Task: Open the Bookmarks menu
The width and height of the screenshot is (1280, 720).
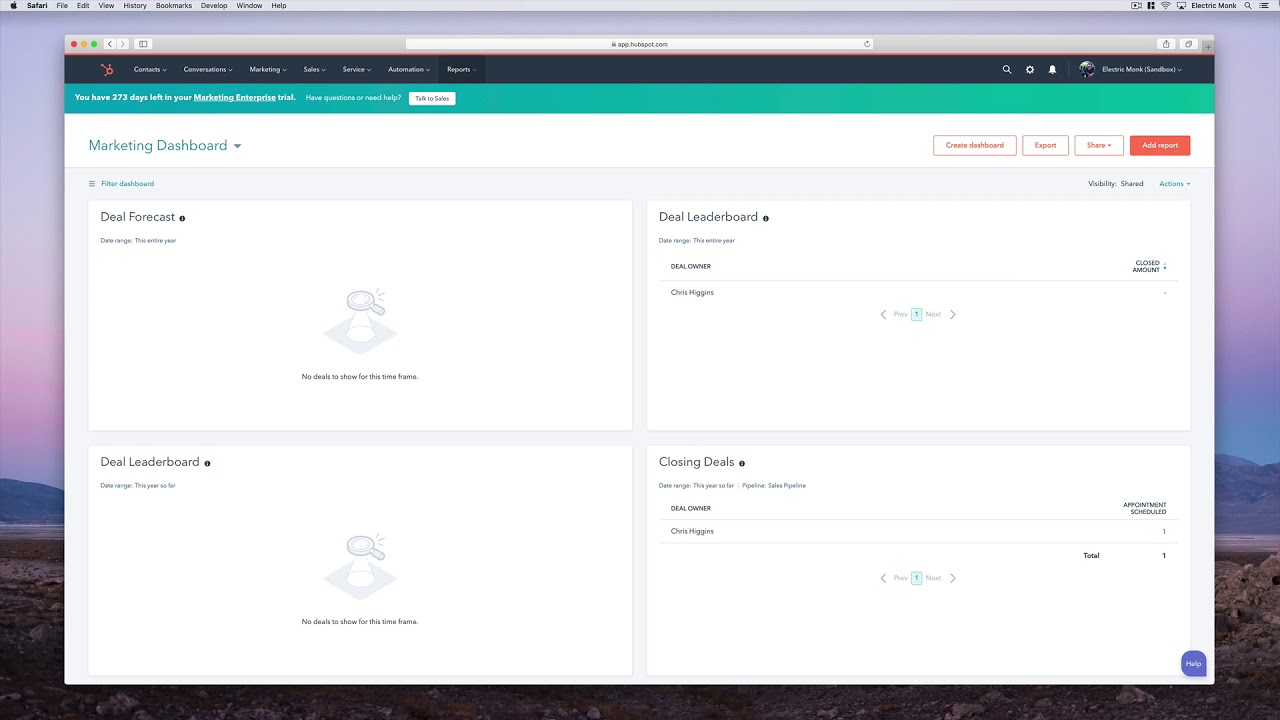Action: (x=174, y=5)
